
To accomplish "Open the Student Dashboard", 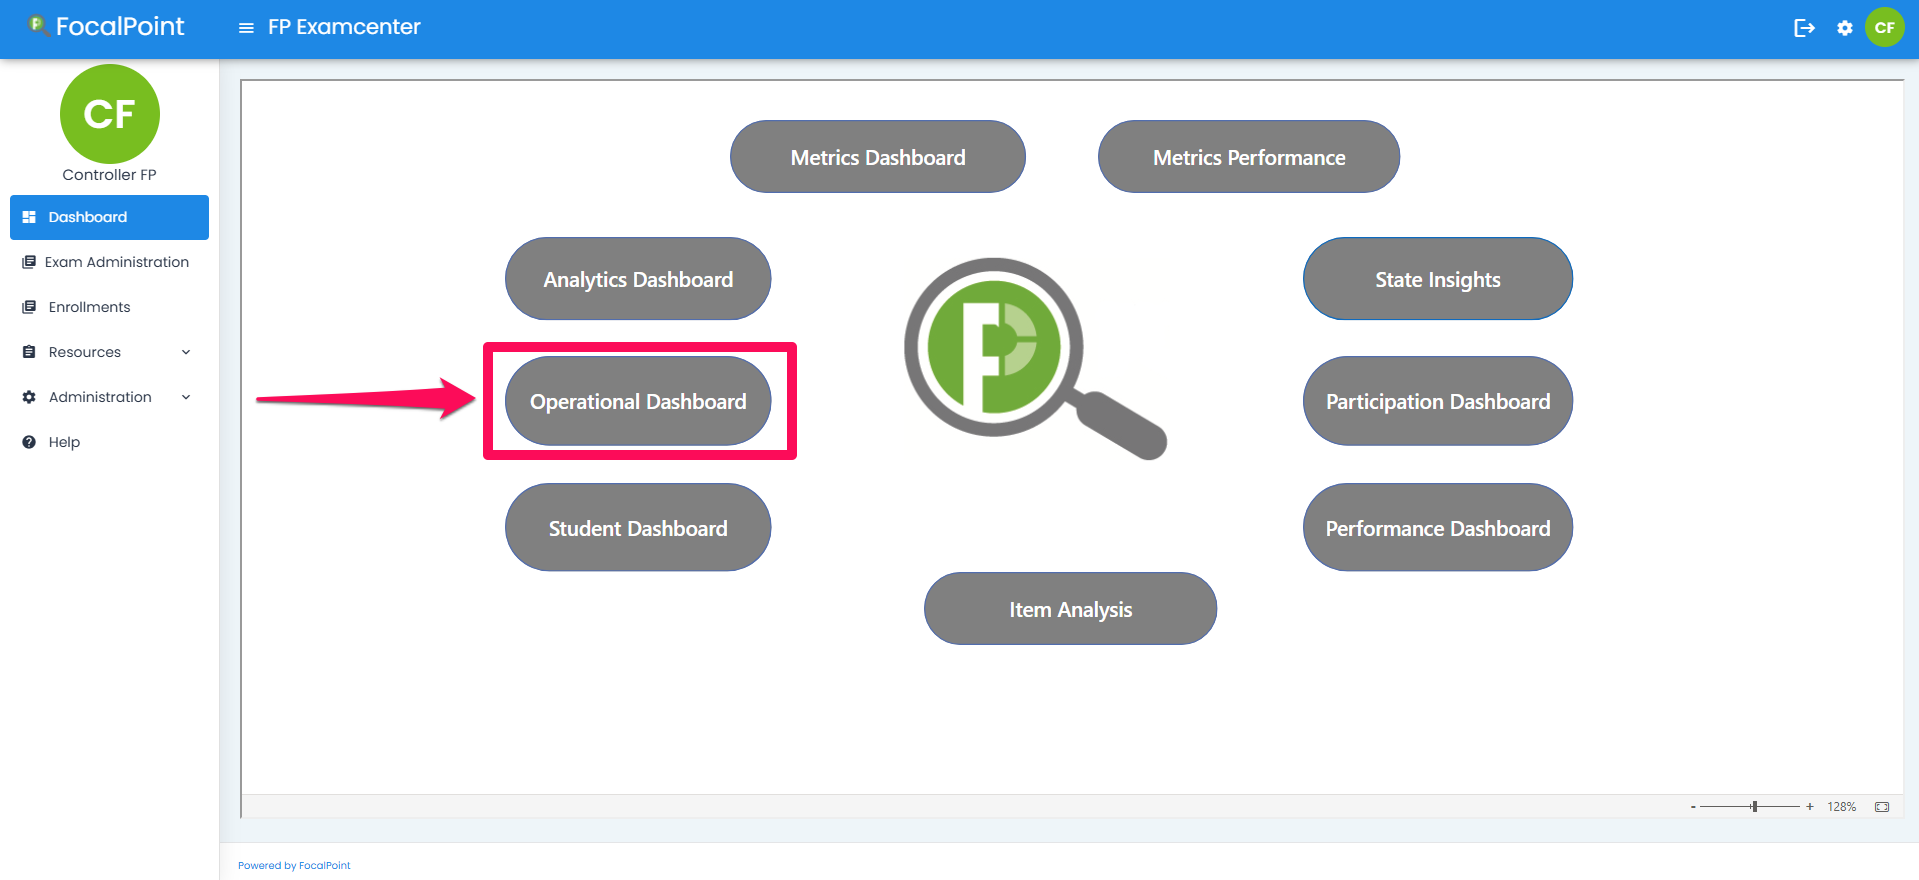I will click(x=638, y=528).
